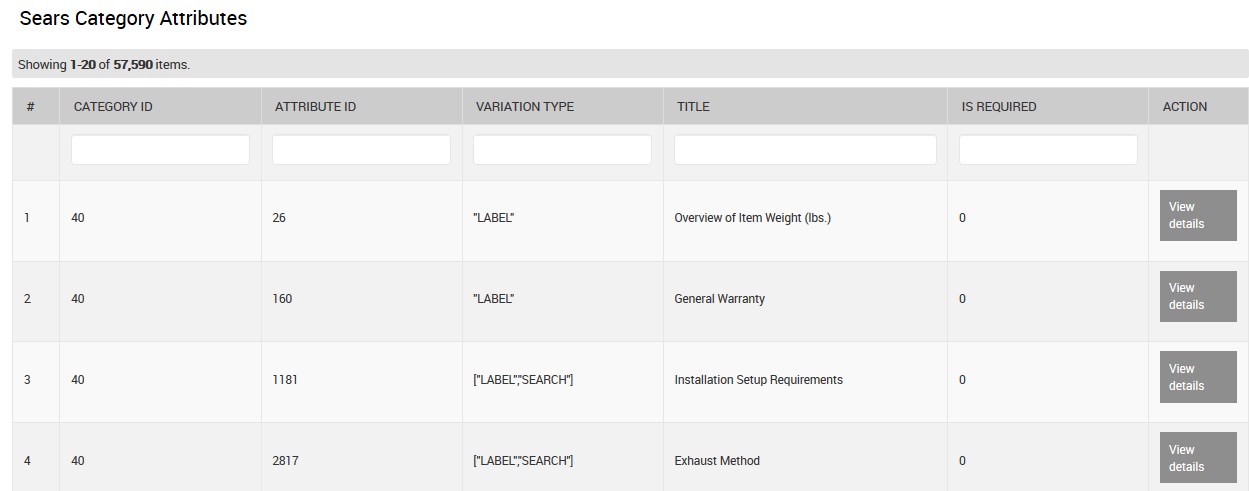Click into the Title filter input
This screenshot has width=1249, height=491.
click(805, 150)
